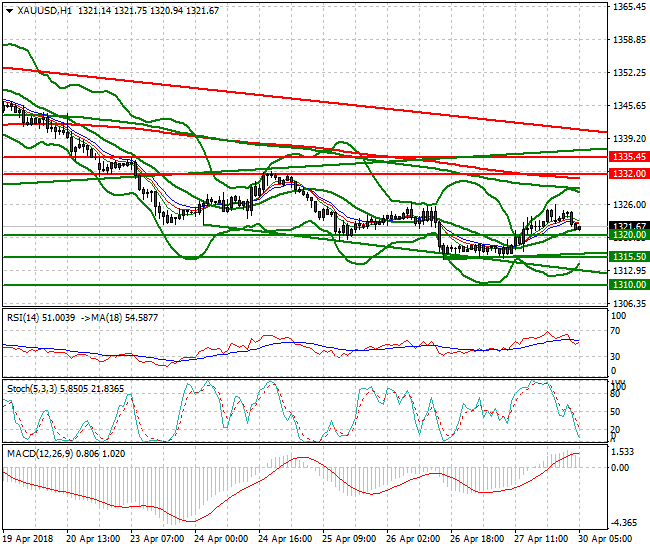Click the 1306.35 price scale value
Viewport: 650px width, 550px height.
click(629, 304)
